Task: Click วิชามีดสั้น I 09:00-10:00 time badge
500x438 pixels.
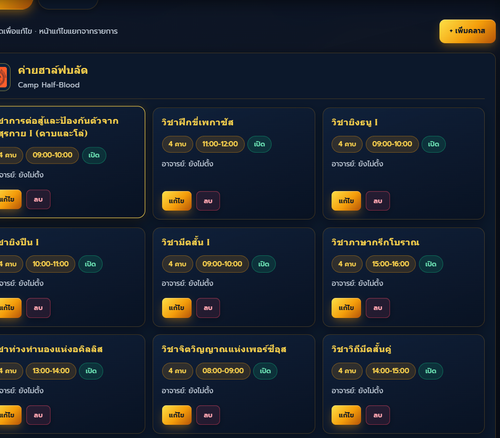Action: click(x=222, y=264)
